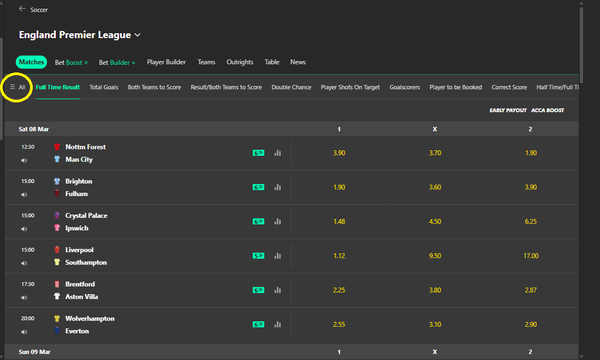Open Bet Builder badge for Brighton v Fulham
Image resolution: width=600 pixels, height=360 pixels.
[258, 187]
